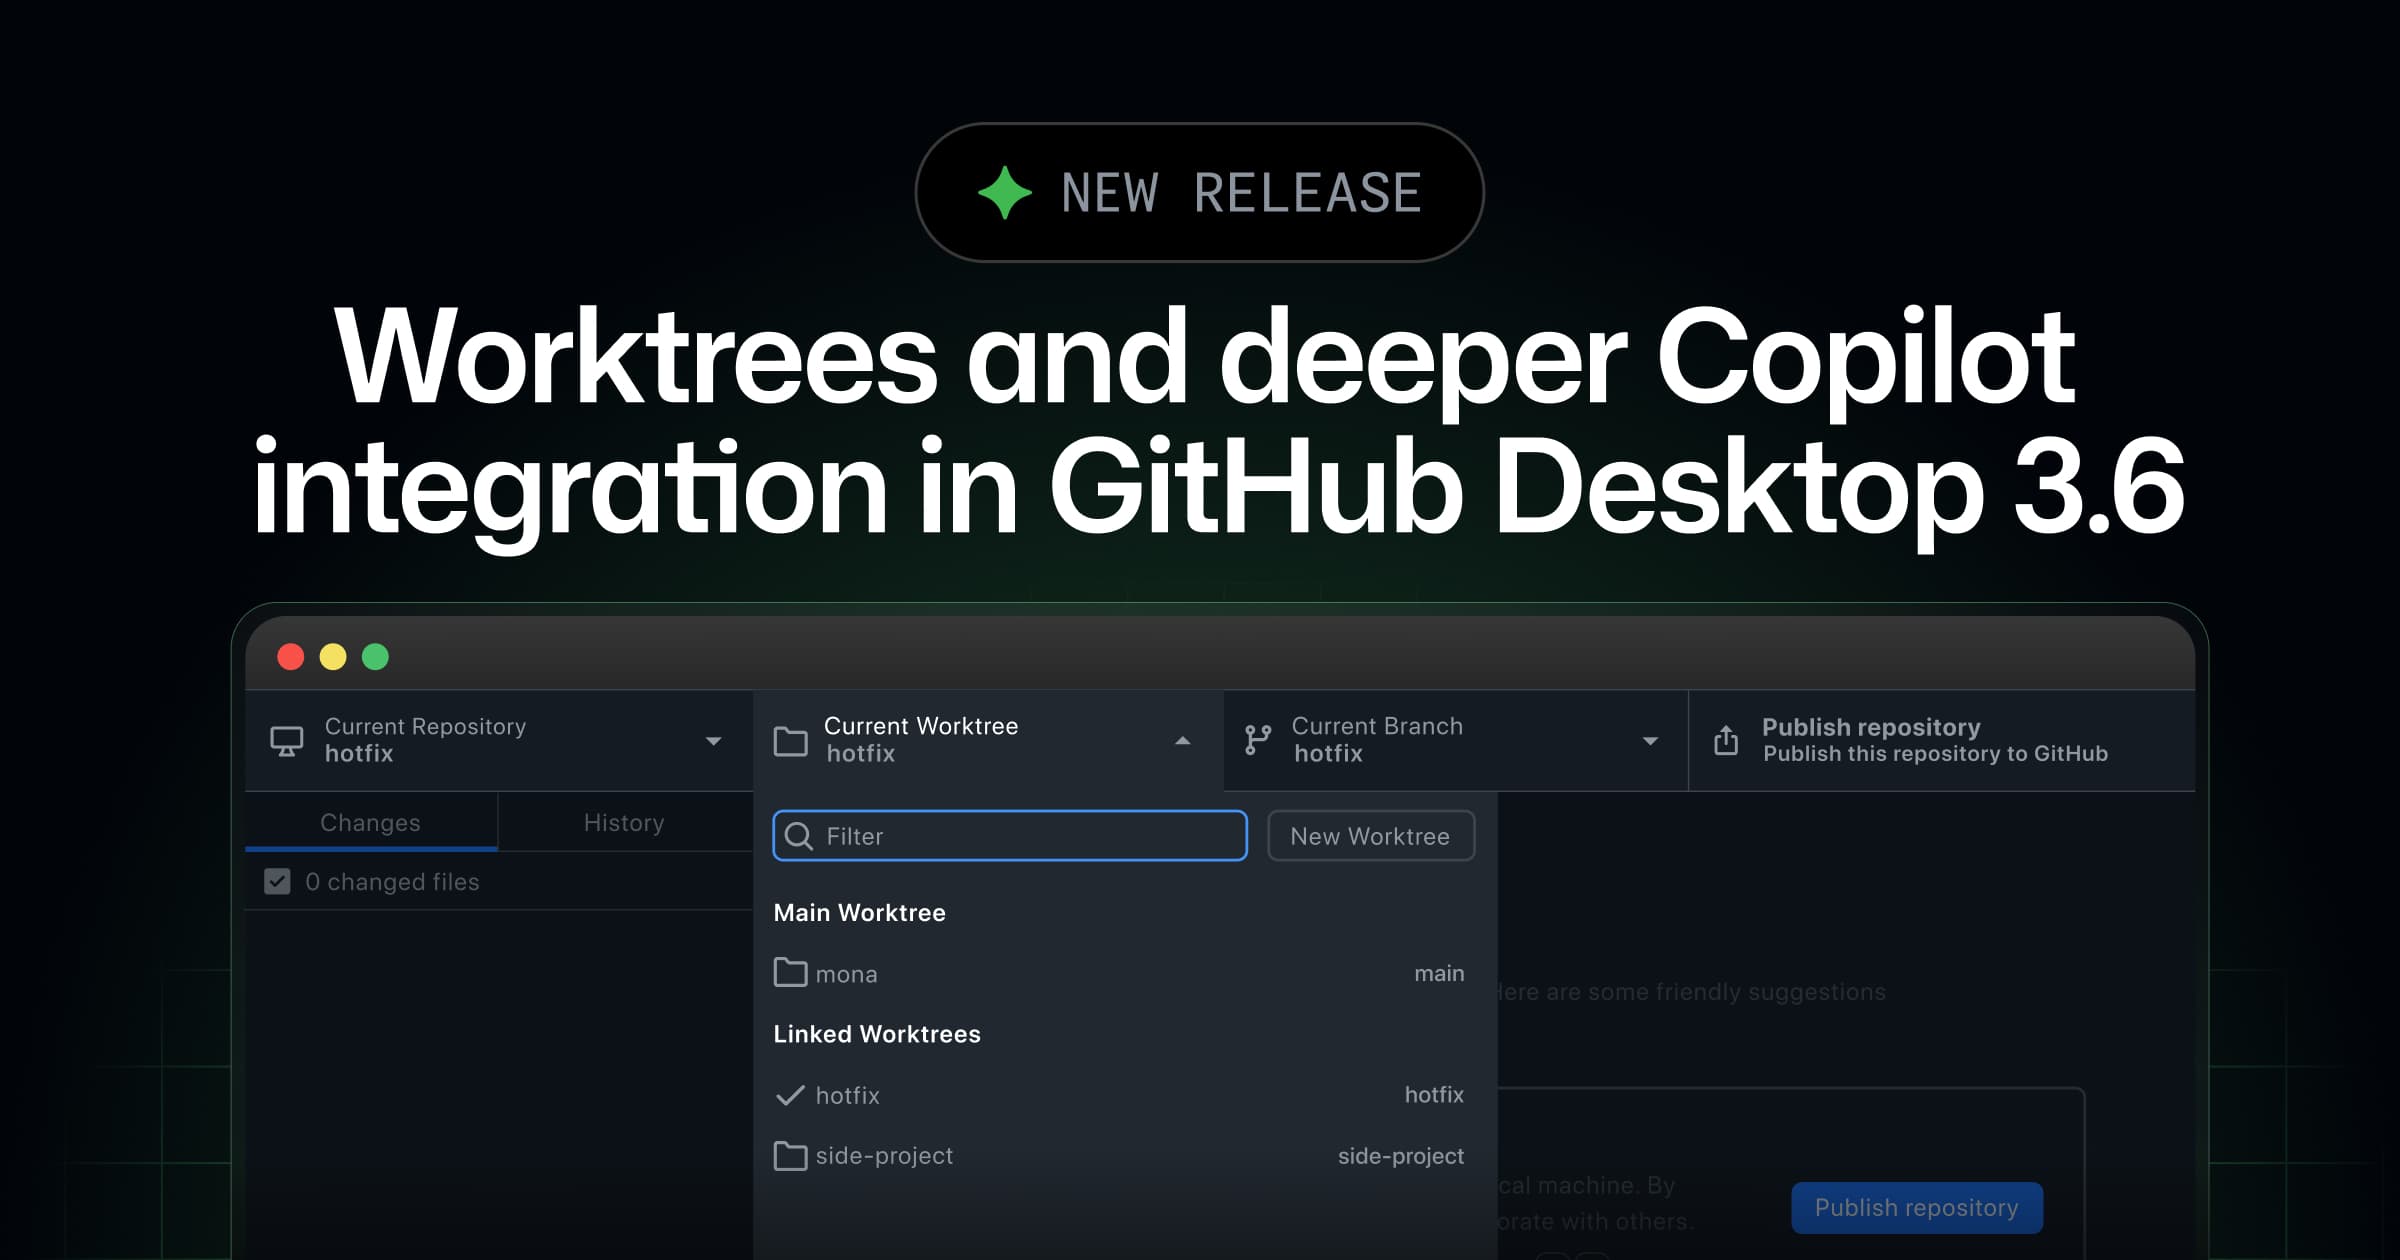The width and height of the screenshot is (2400, 1260).
Task: Click the Current Repository monitor icon
Action: pos(287,741)
